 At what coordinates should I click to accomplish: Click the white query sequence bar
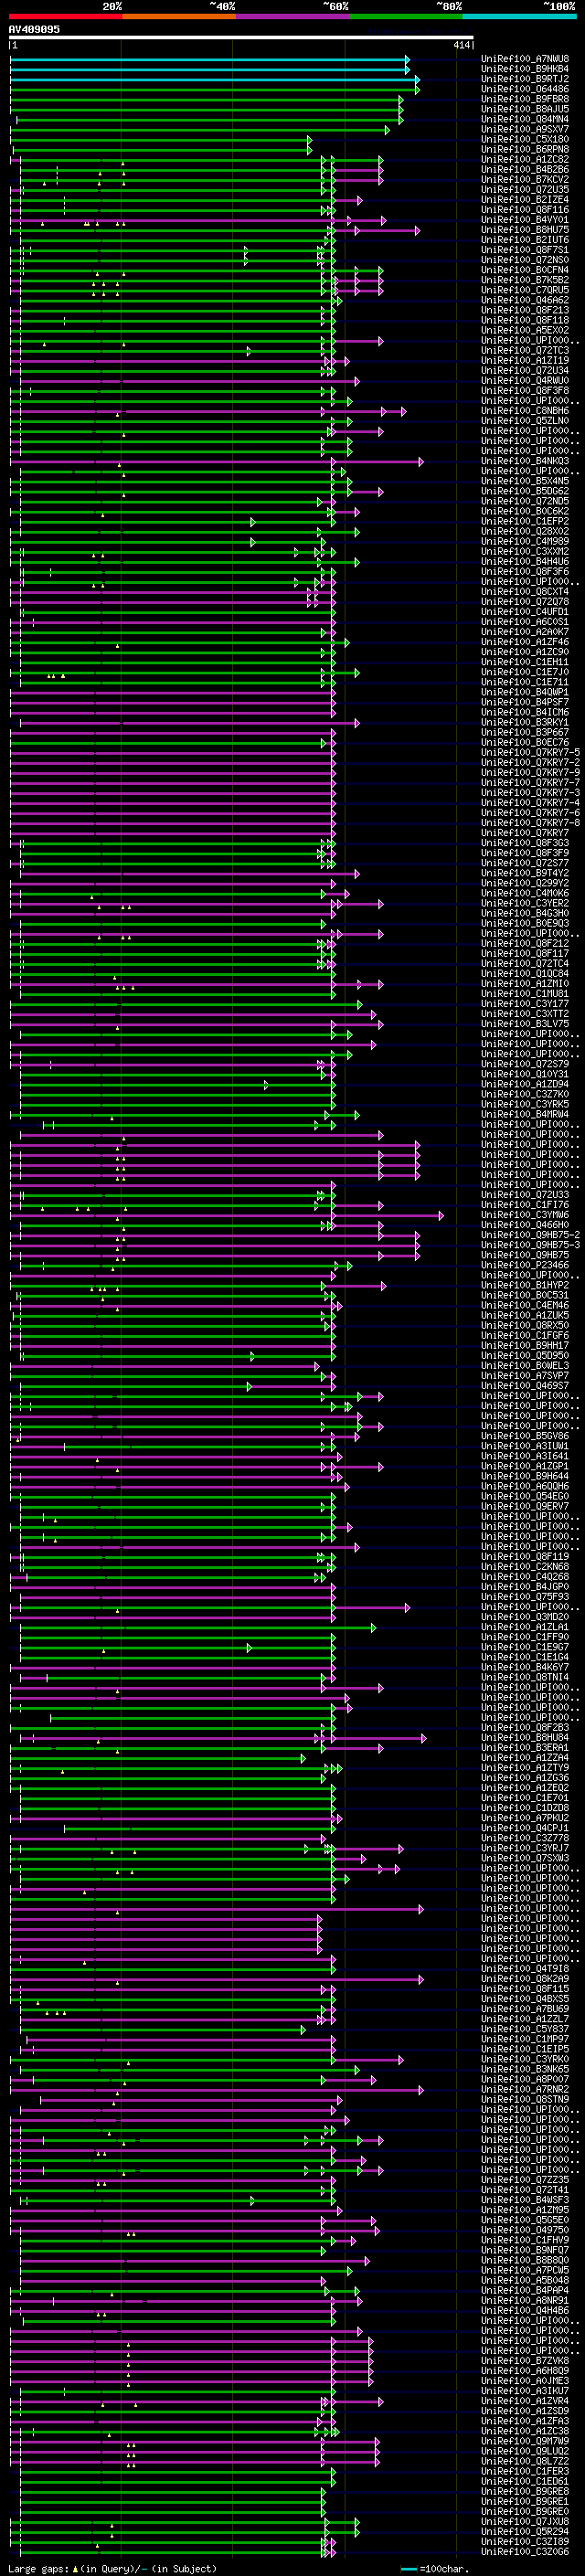click(241, 38)
